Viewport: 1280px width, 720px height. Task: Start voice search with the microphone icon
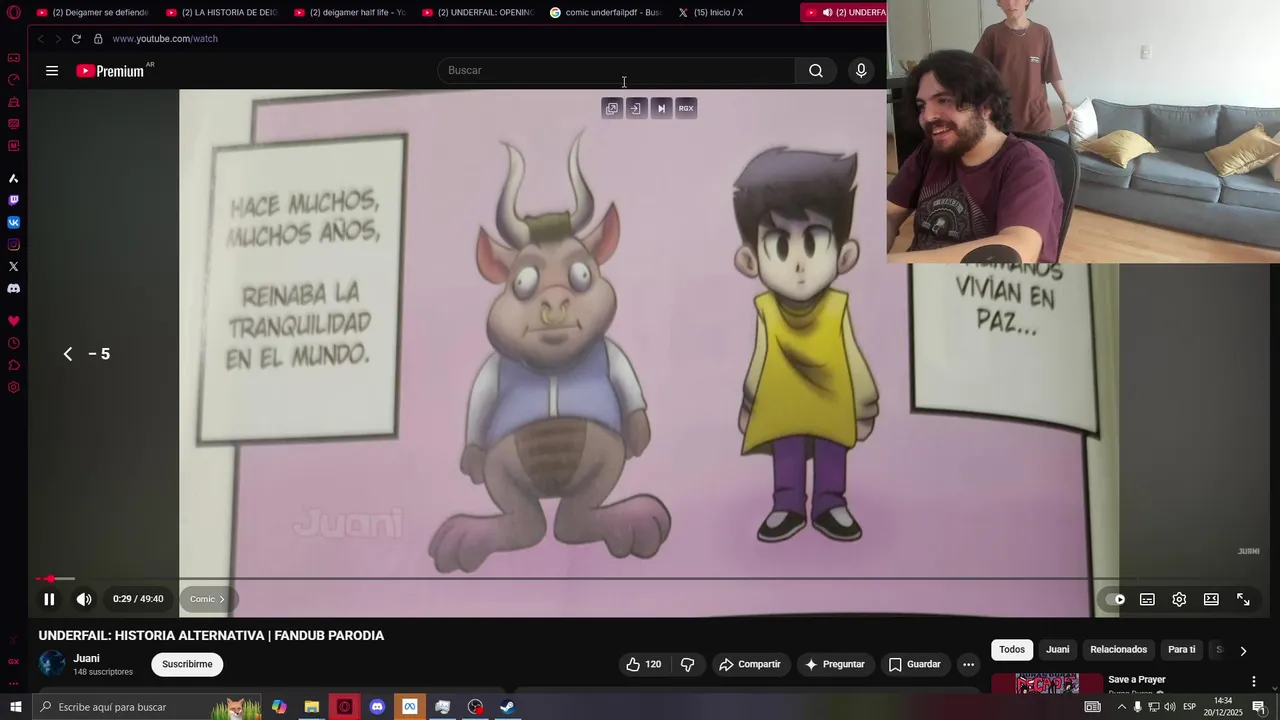[x=861, y=71]
